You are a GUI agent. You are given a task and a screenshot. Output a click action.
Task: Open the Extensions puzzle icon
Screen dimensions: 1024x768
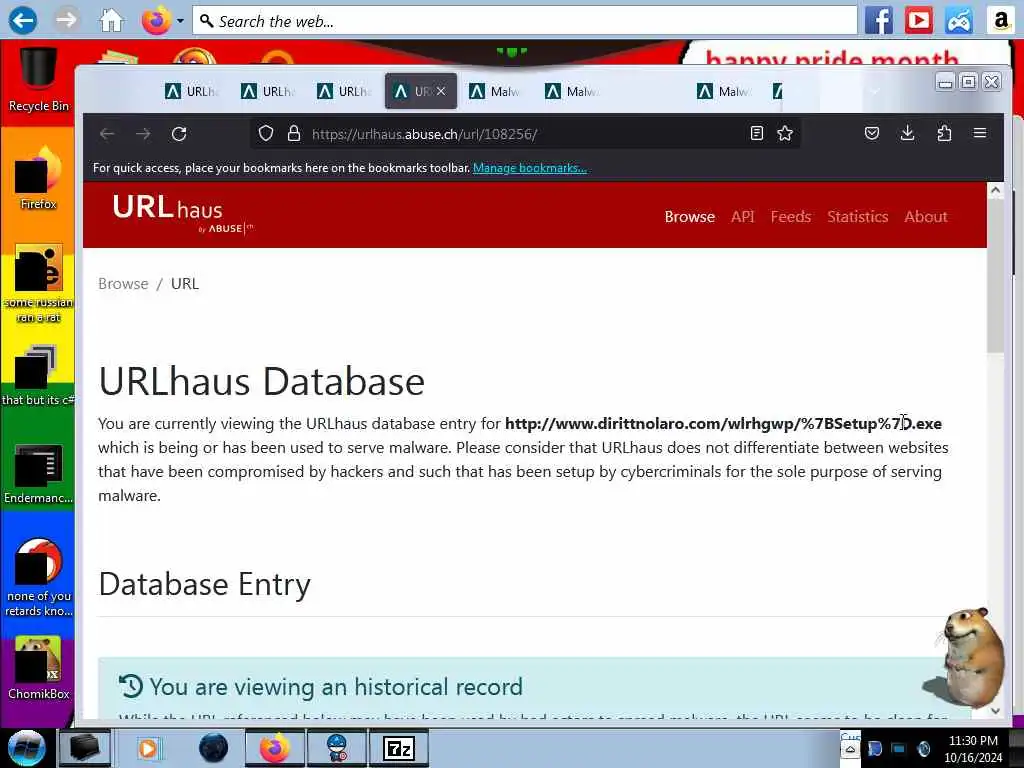(x=944, y=134)
